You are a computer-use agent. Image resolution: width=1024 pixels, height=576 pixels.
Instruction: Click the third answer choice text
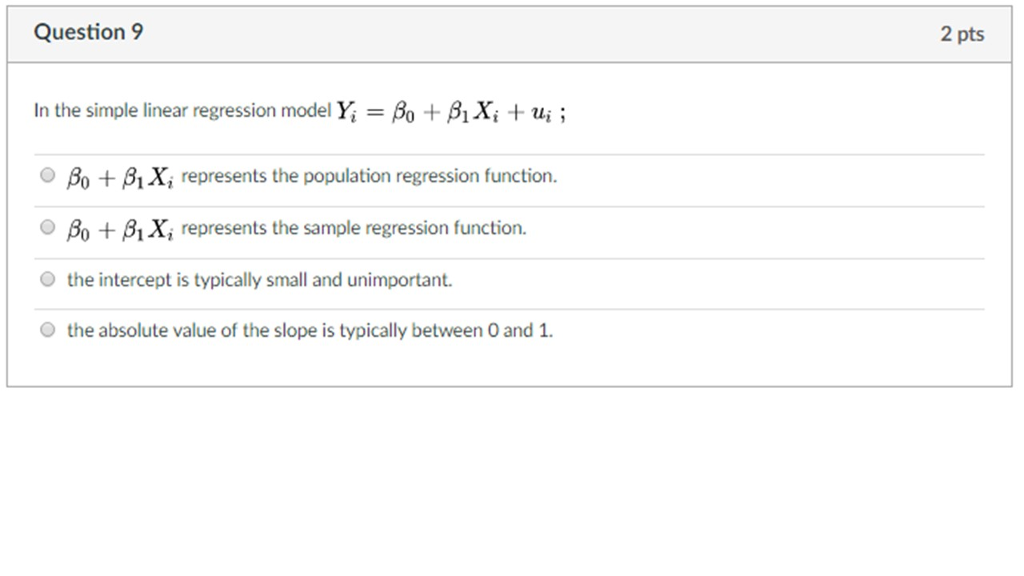tap(258, 279)
